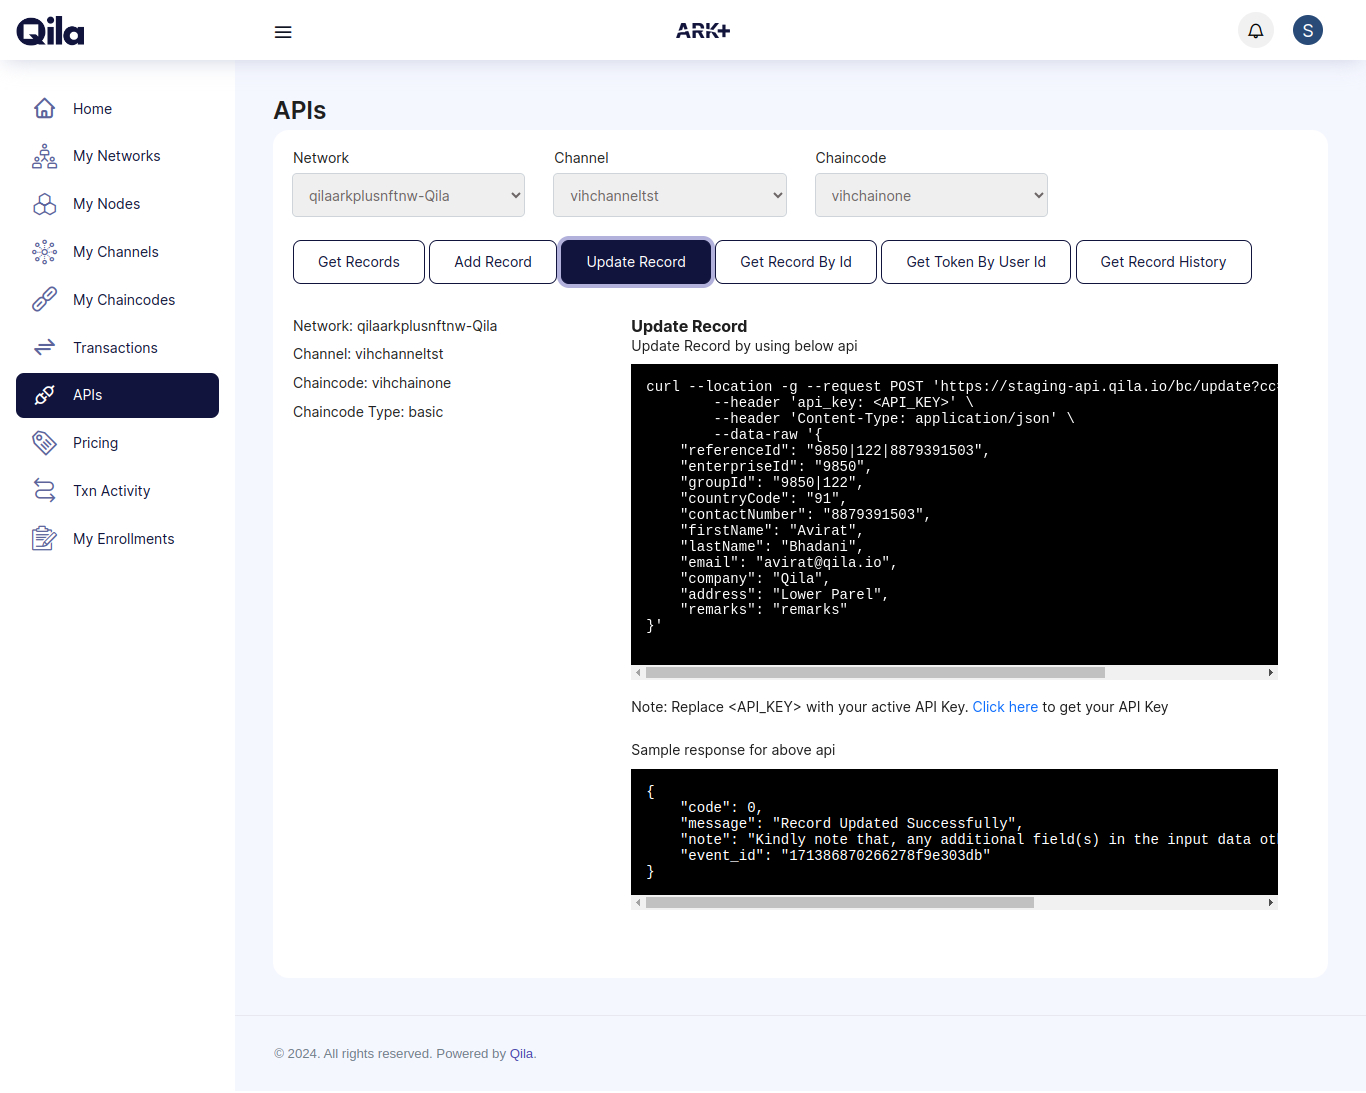Select Get Token By User Id tab
This screenshot has height=1093, width=1366.
click(x=976, y=262)
